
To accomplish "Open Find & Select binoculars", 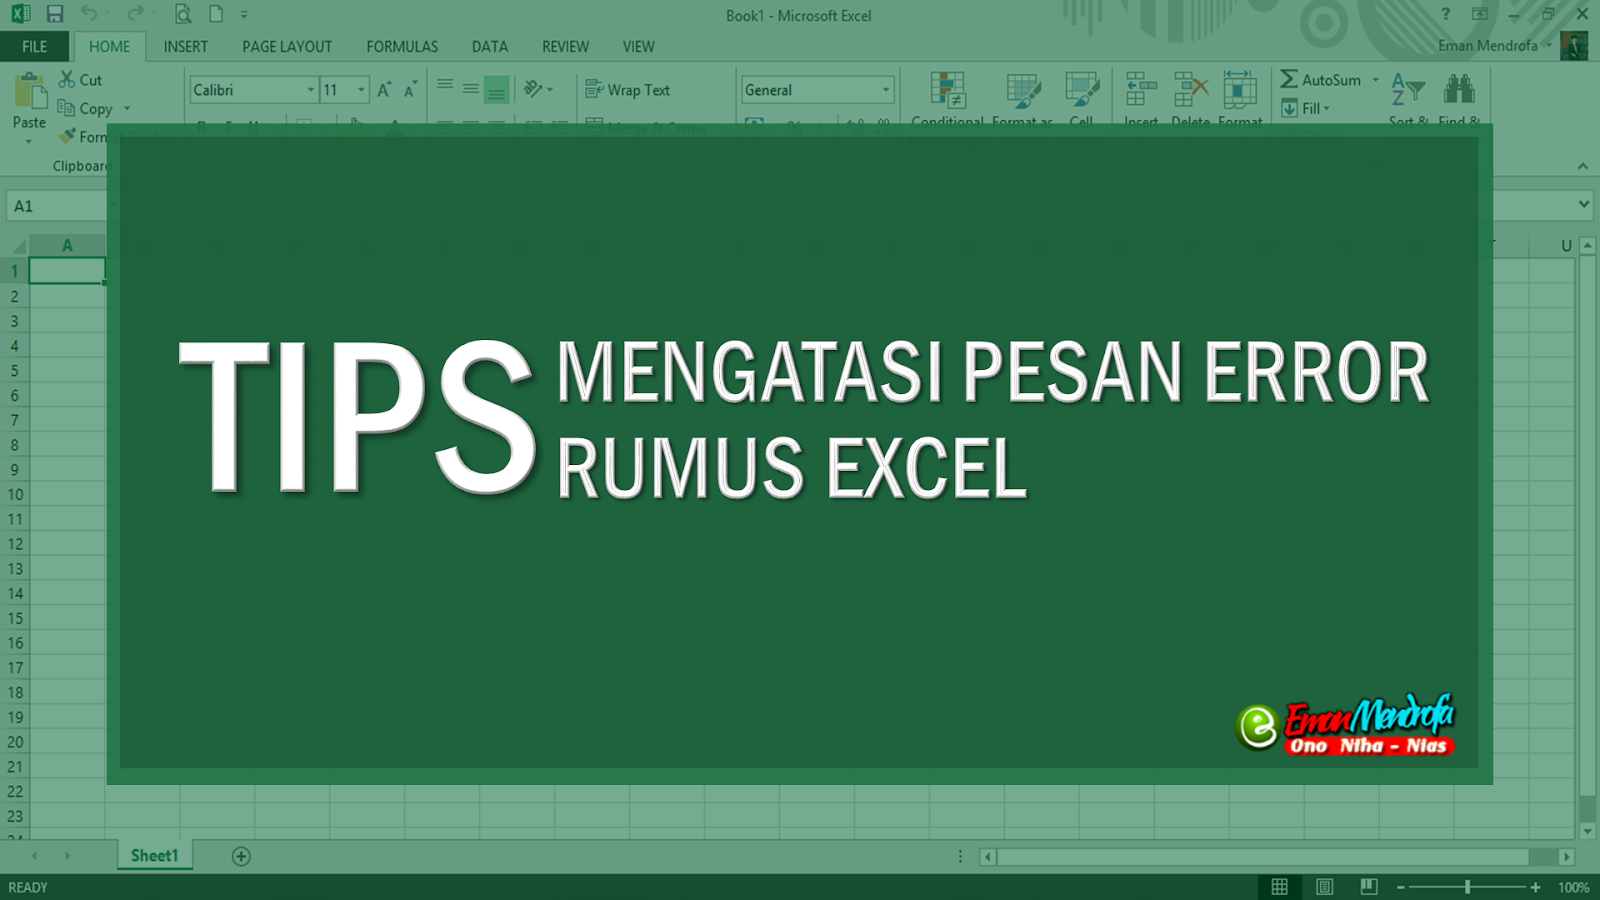I will coord(1459,89).
